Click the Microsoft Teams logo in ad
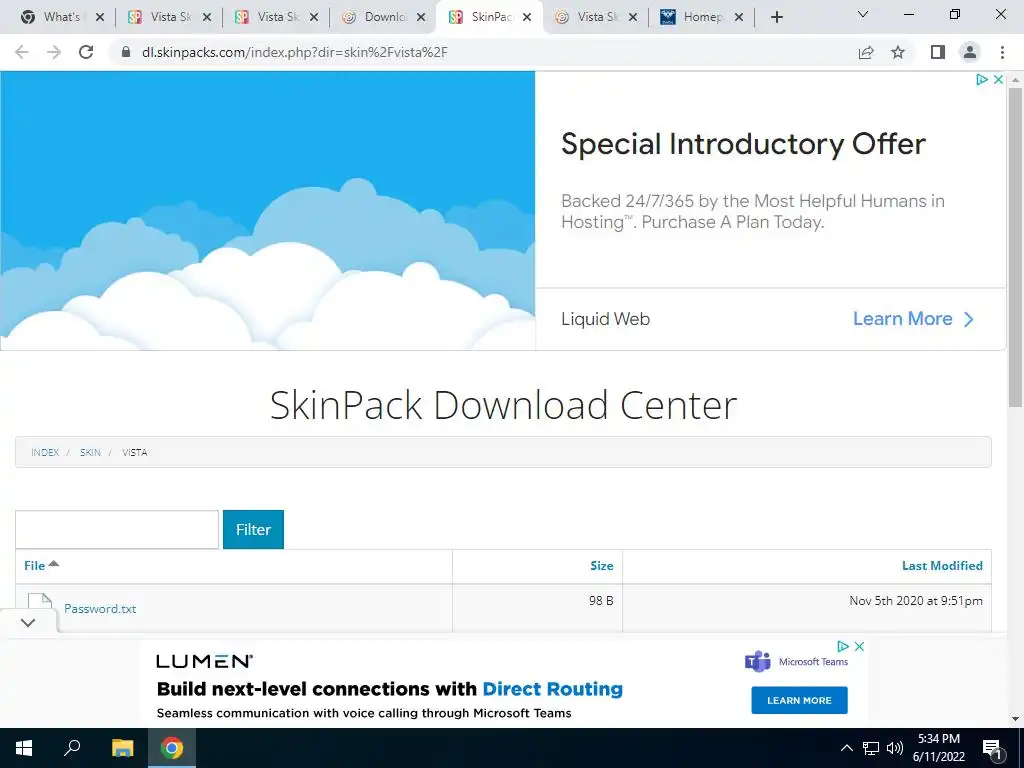 [797, 662]
